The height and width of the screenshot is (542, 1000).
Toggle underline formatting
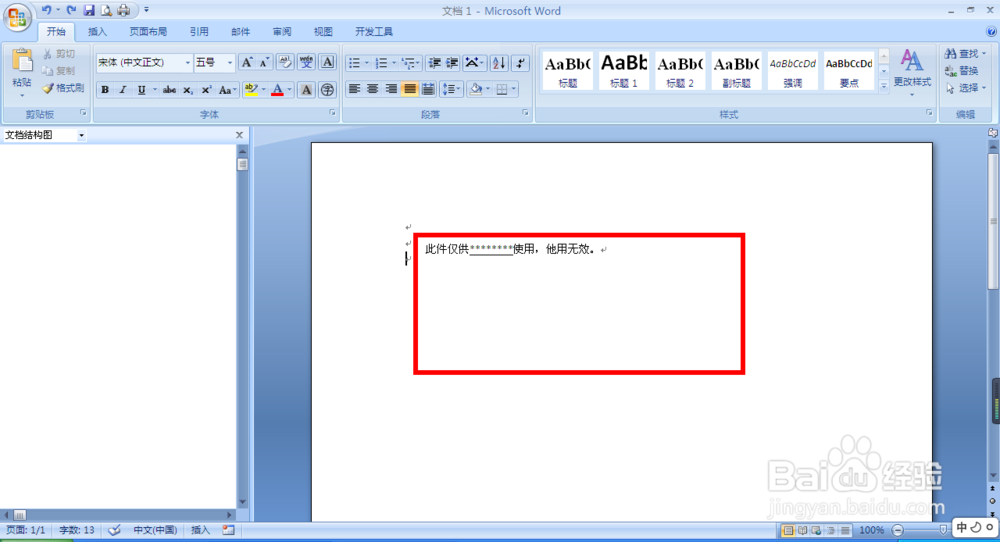tap(141, 91)
